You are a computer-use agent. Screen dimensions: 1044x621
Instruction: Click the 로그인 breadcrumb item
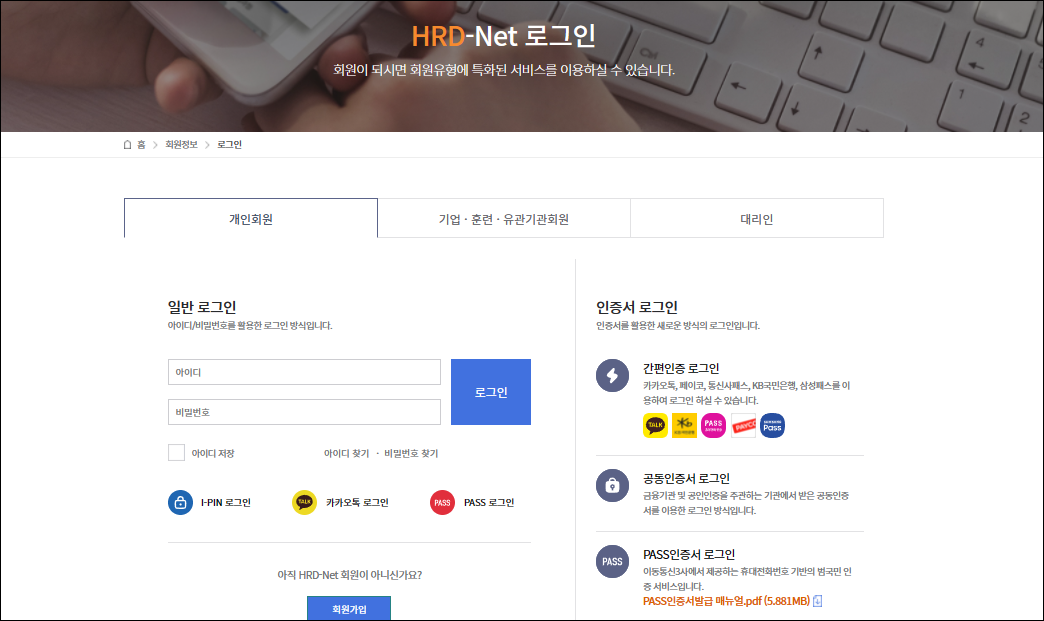(229, 144)
